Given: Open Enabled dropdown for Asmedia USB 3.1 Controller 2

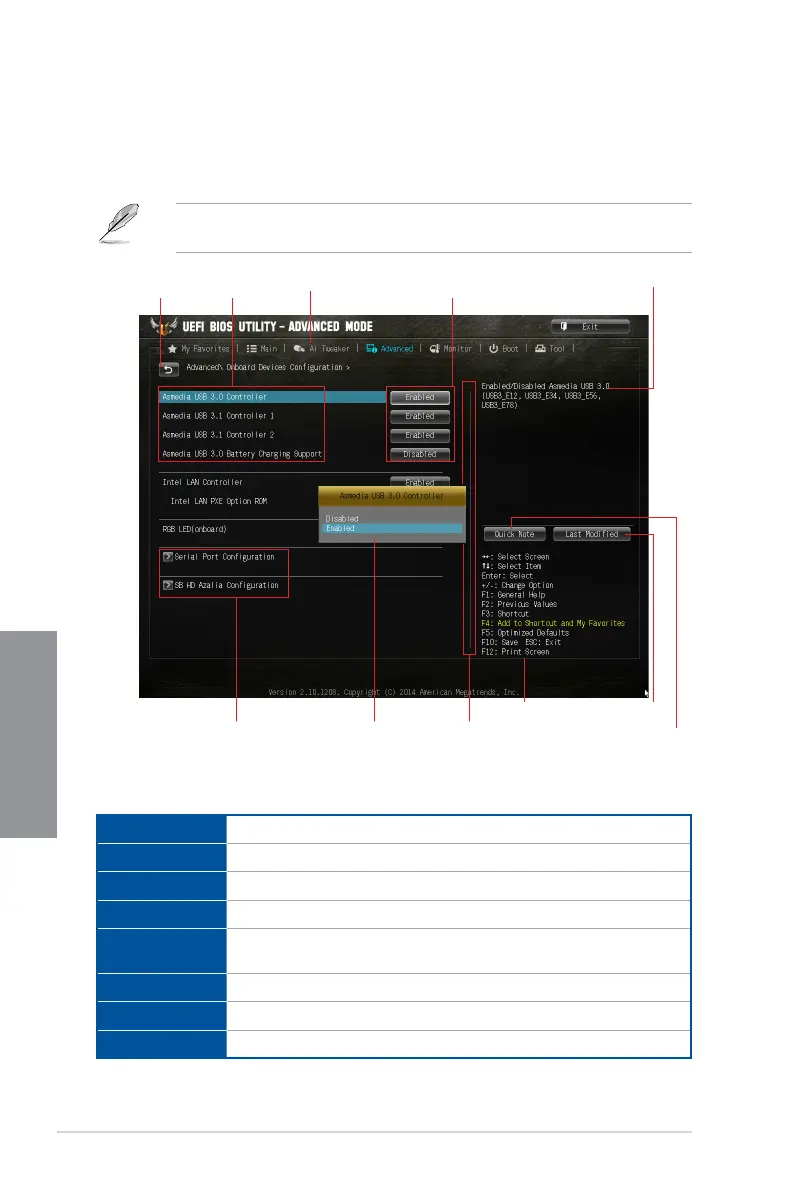Looking at the screenshot, I should click(x=420, y=436).
